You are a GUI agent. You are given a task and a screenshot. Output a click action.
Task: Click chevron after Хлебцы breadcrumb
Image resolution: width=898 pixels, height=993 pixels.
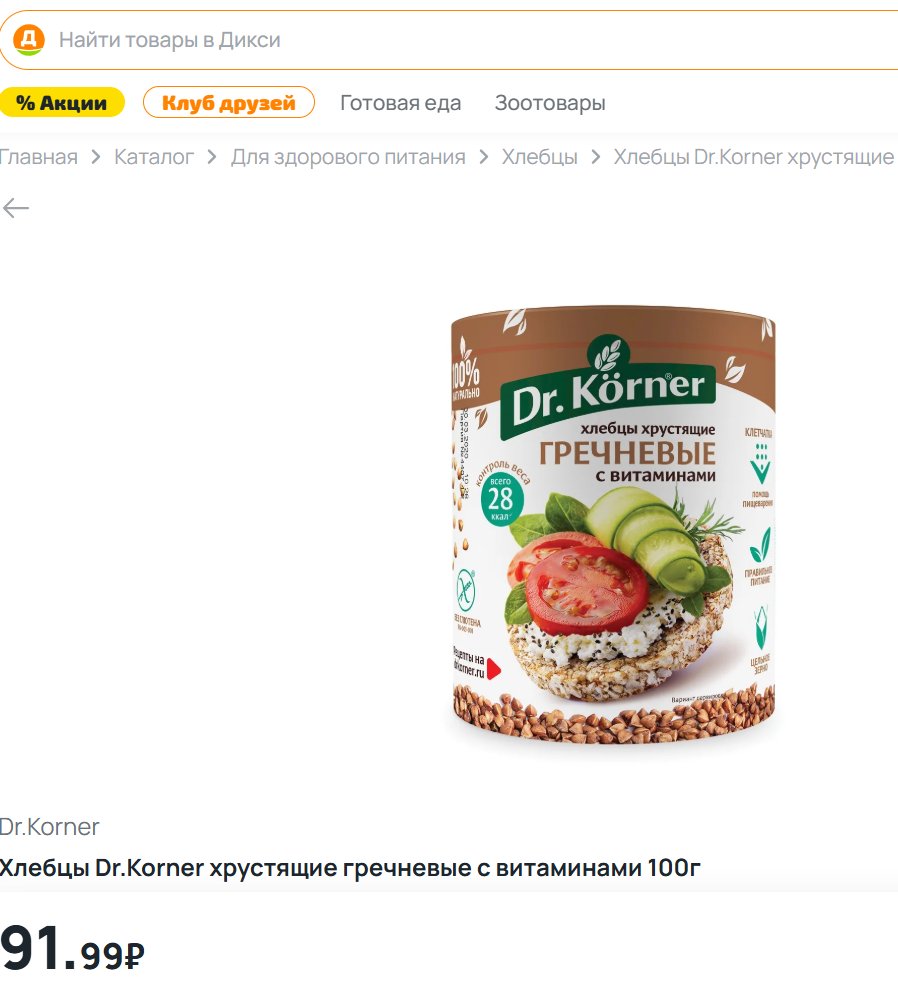click(595, 156)
